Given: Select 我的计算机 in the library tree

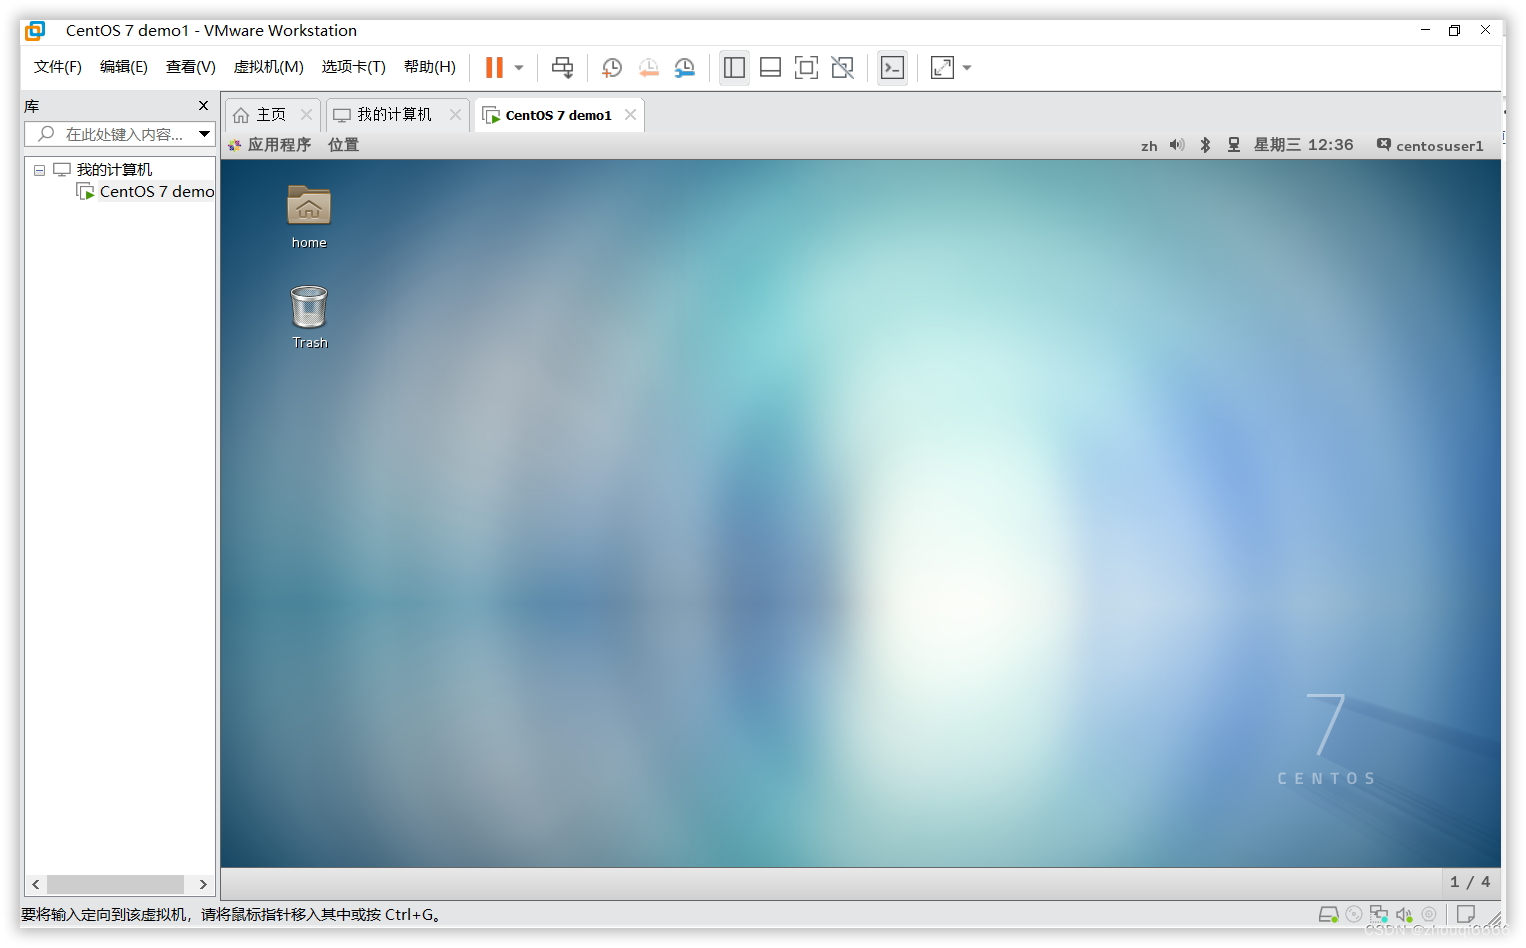Looking at the screenshot, I should point(114,170).
